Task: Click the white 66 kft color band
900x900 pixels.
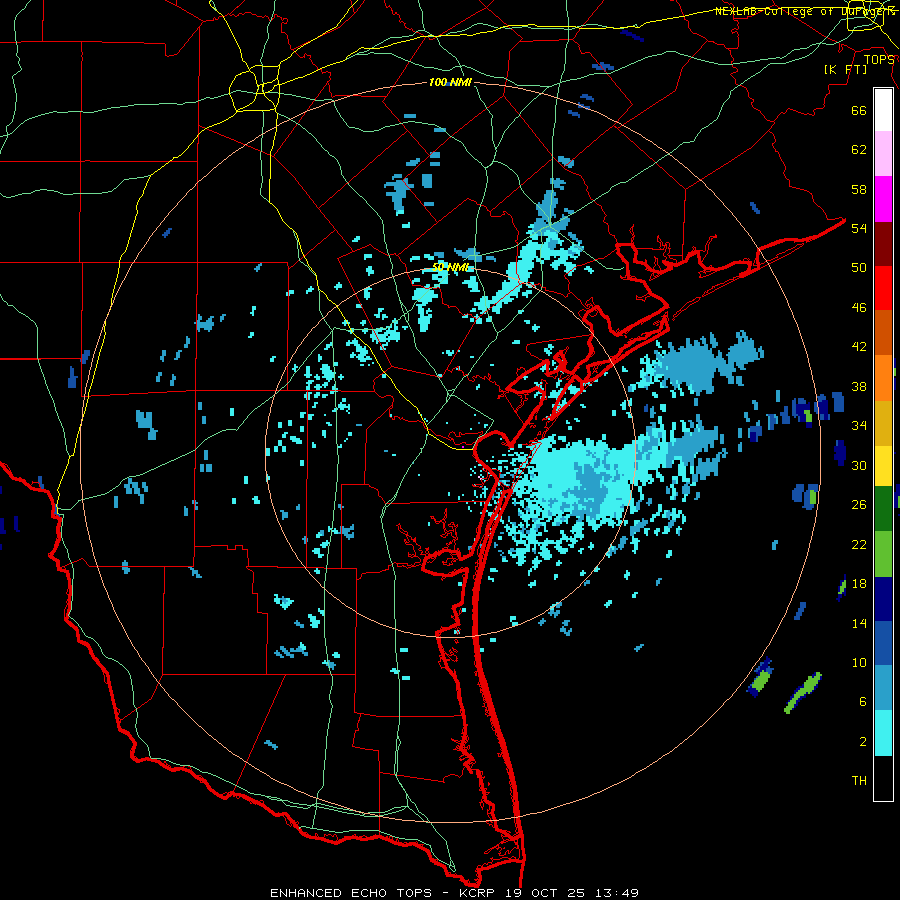Action: click(x=883, y=110)
